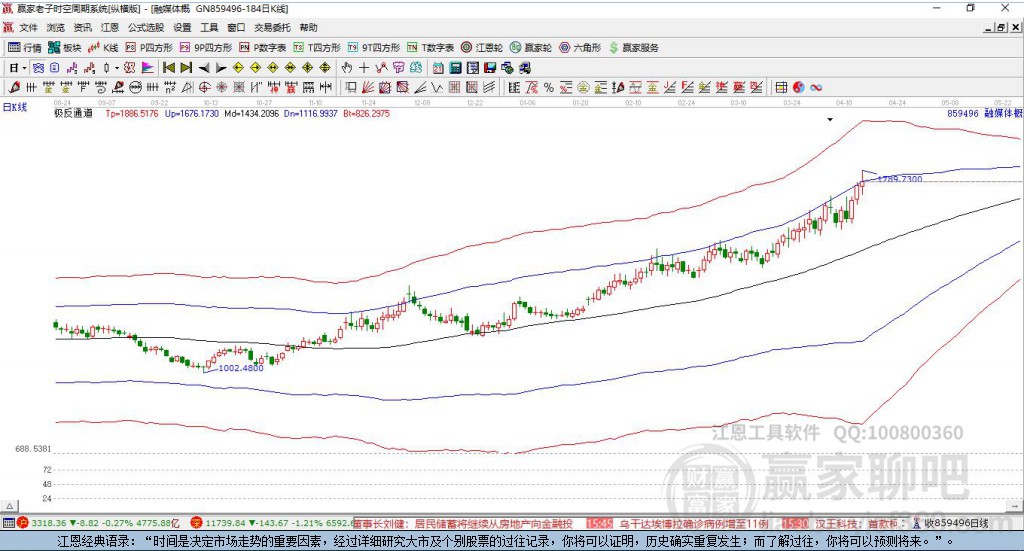Click the 极反通道 indicator label
The height and width of the screenshot is (551, 1024).
(x=73, y=113)
